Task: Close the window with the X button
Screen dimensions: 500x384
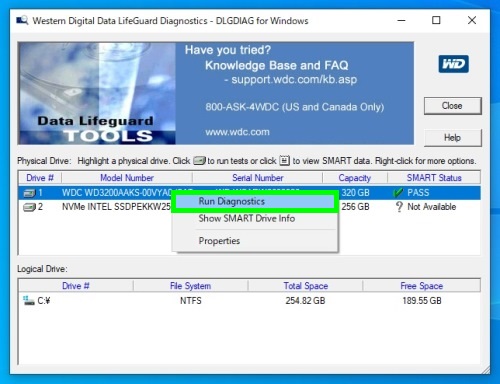Action: click(472, 20)
